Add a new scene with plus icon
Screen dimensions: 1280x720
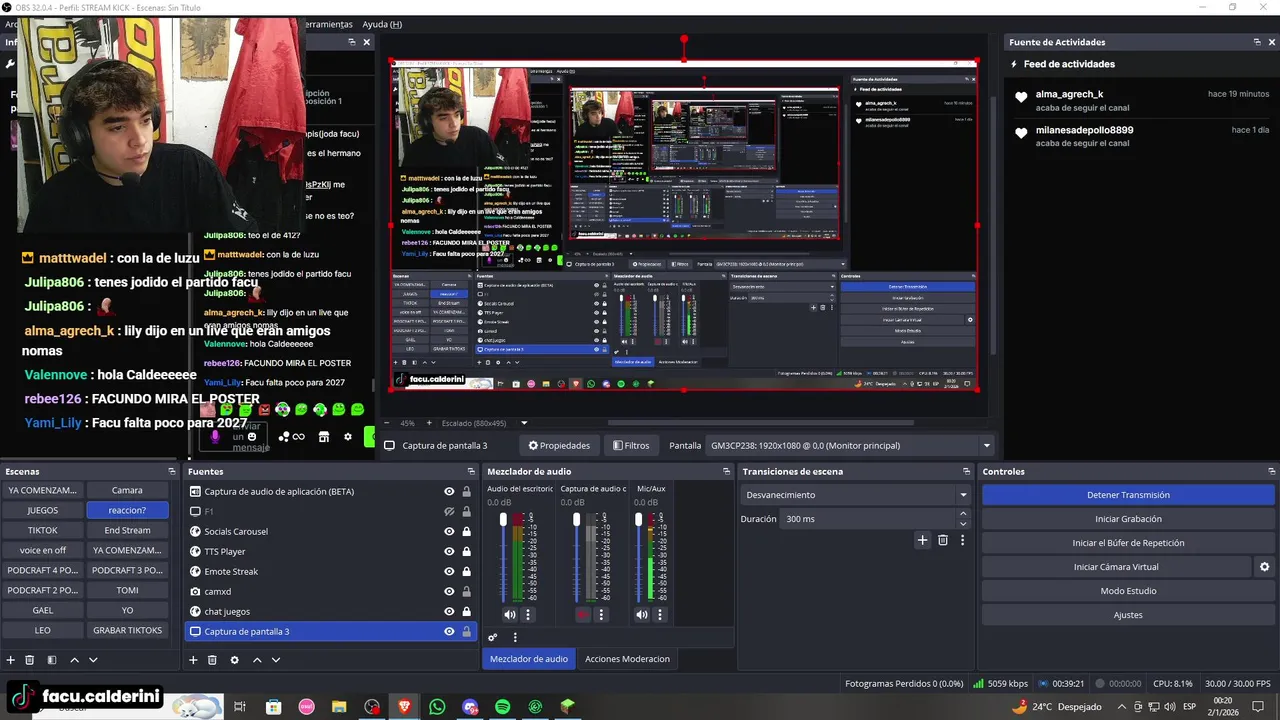pyautogui.click(x=11, y=660)
